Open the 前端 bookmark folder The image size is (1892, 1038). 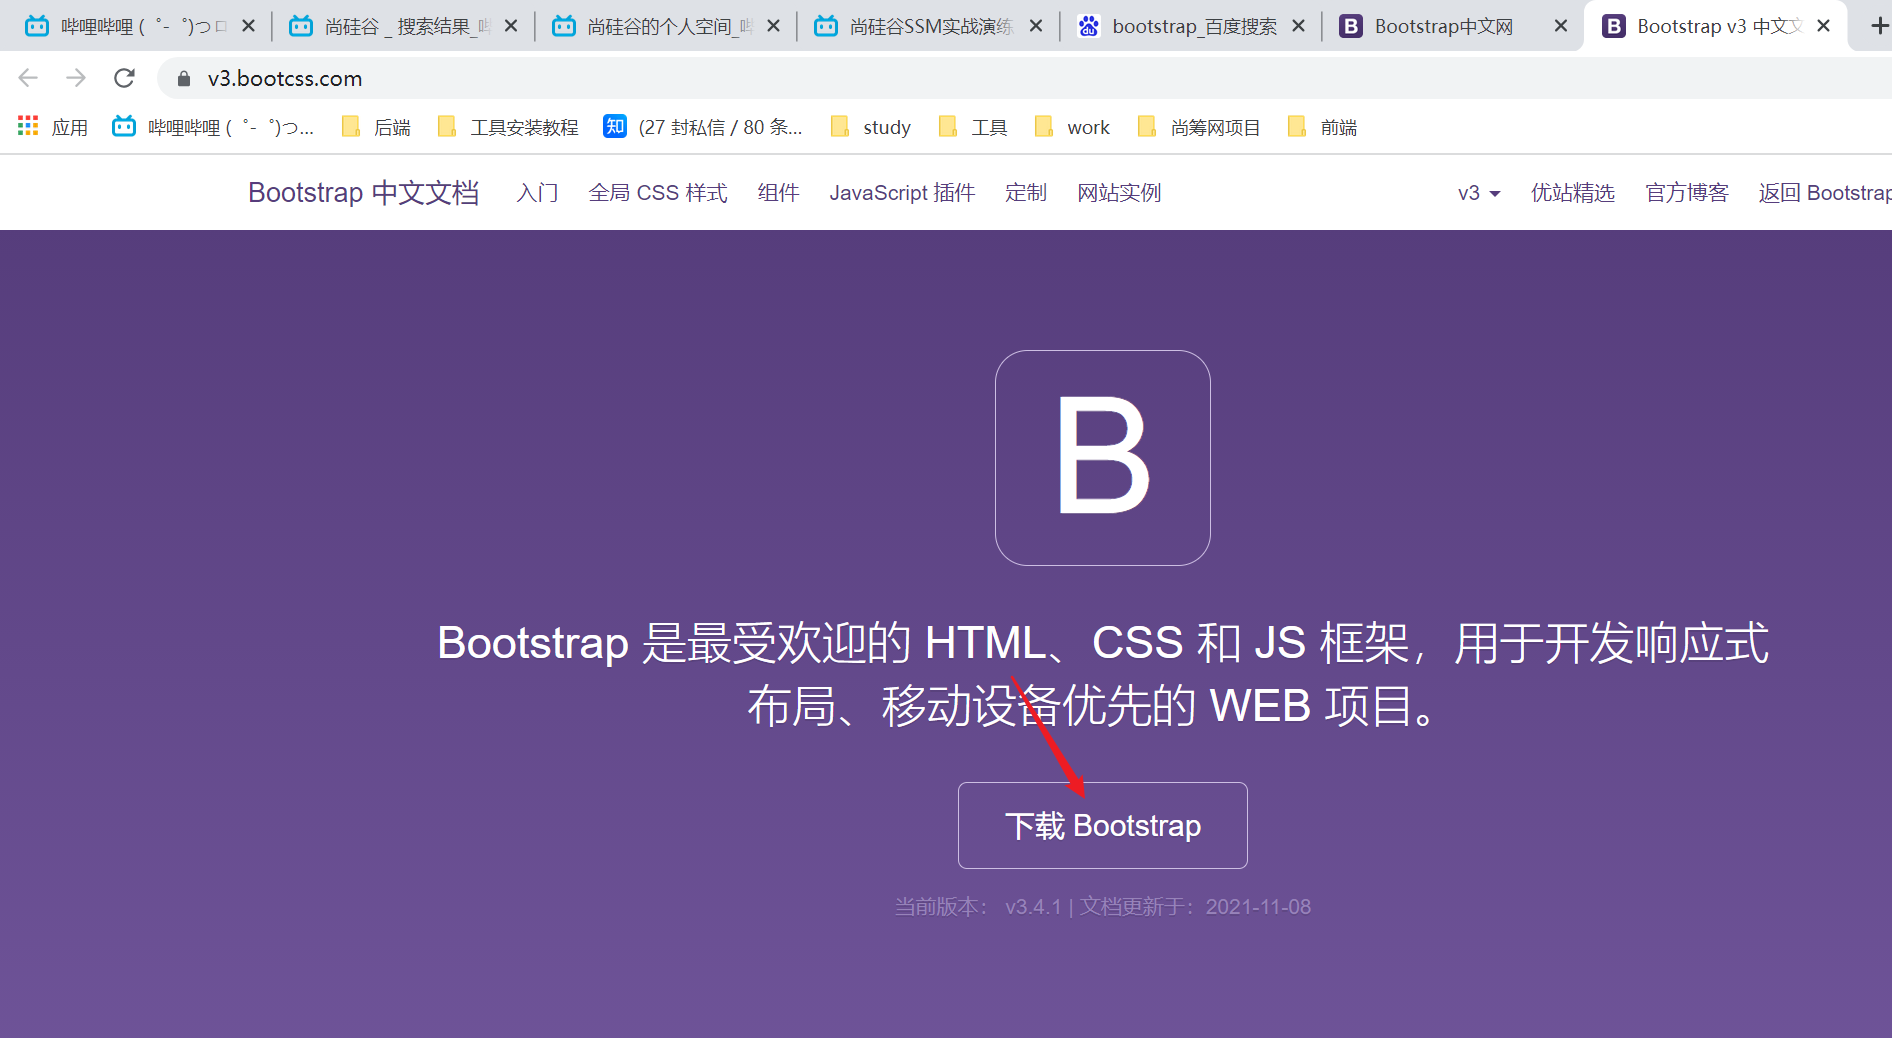[1322, 127]
